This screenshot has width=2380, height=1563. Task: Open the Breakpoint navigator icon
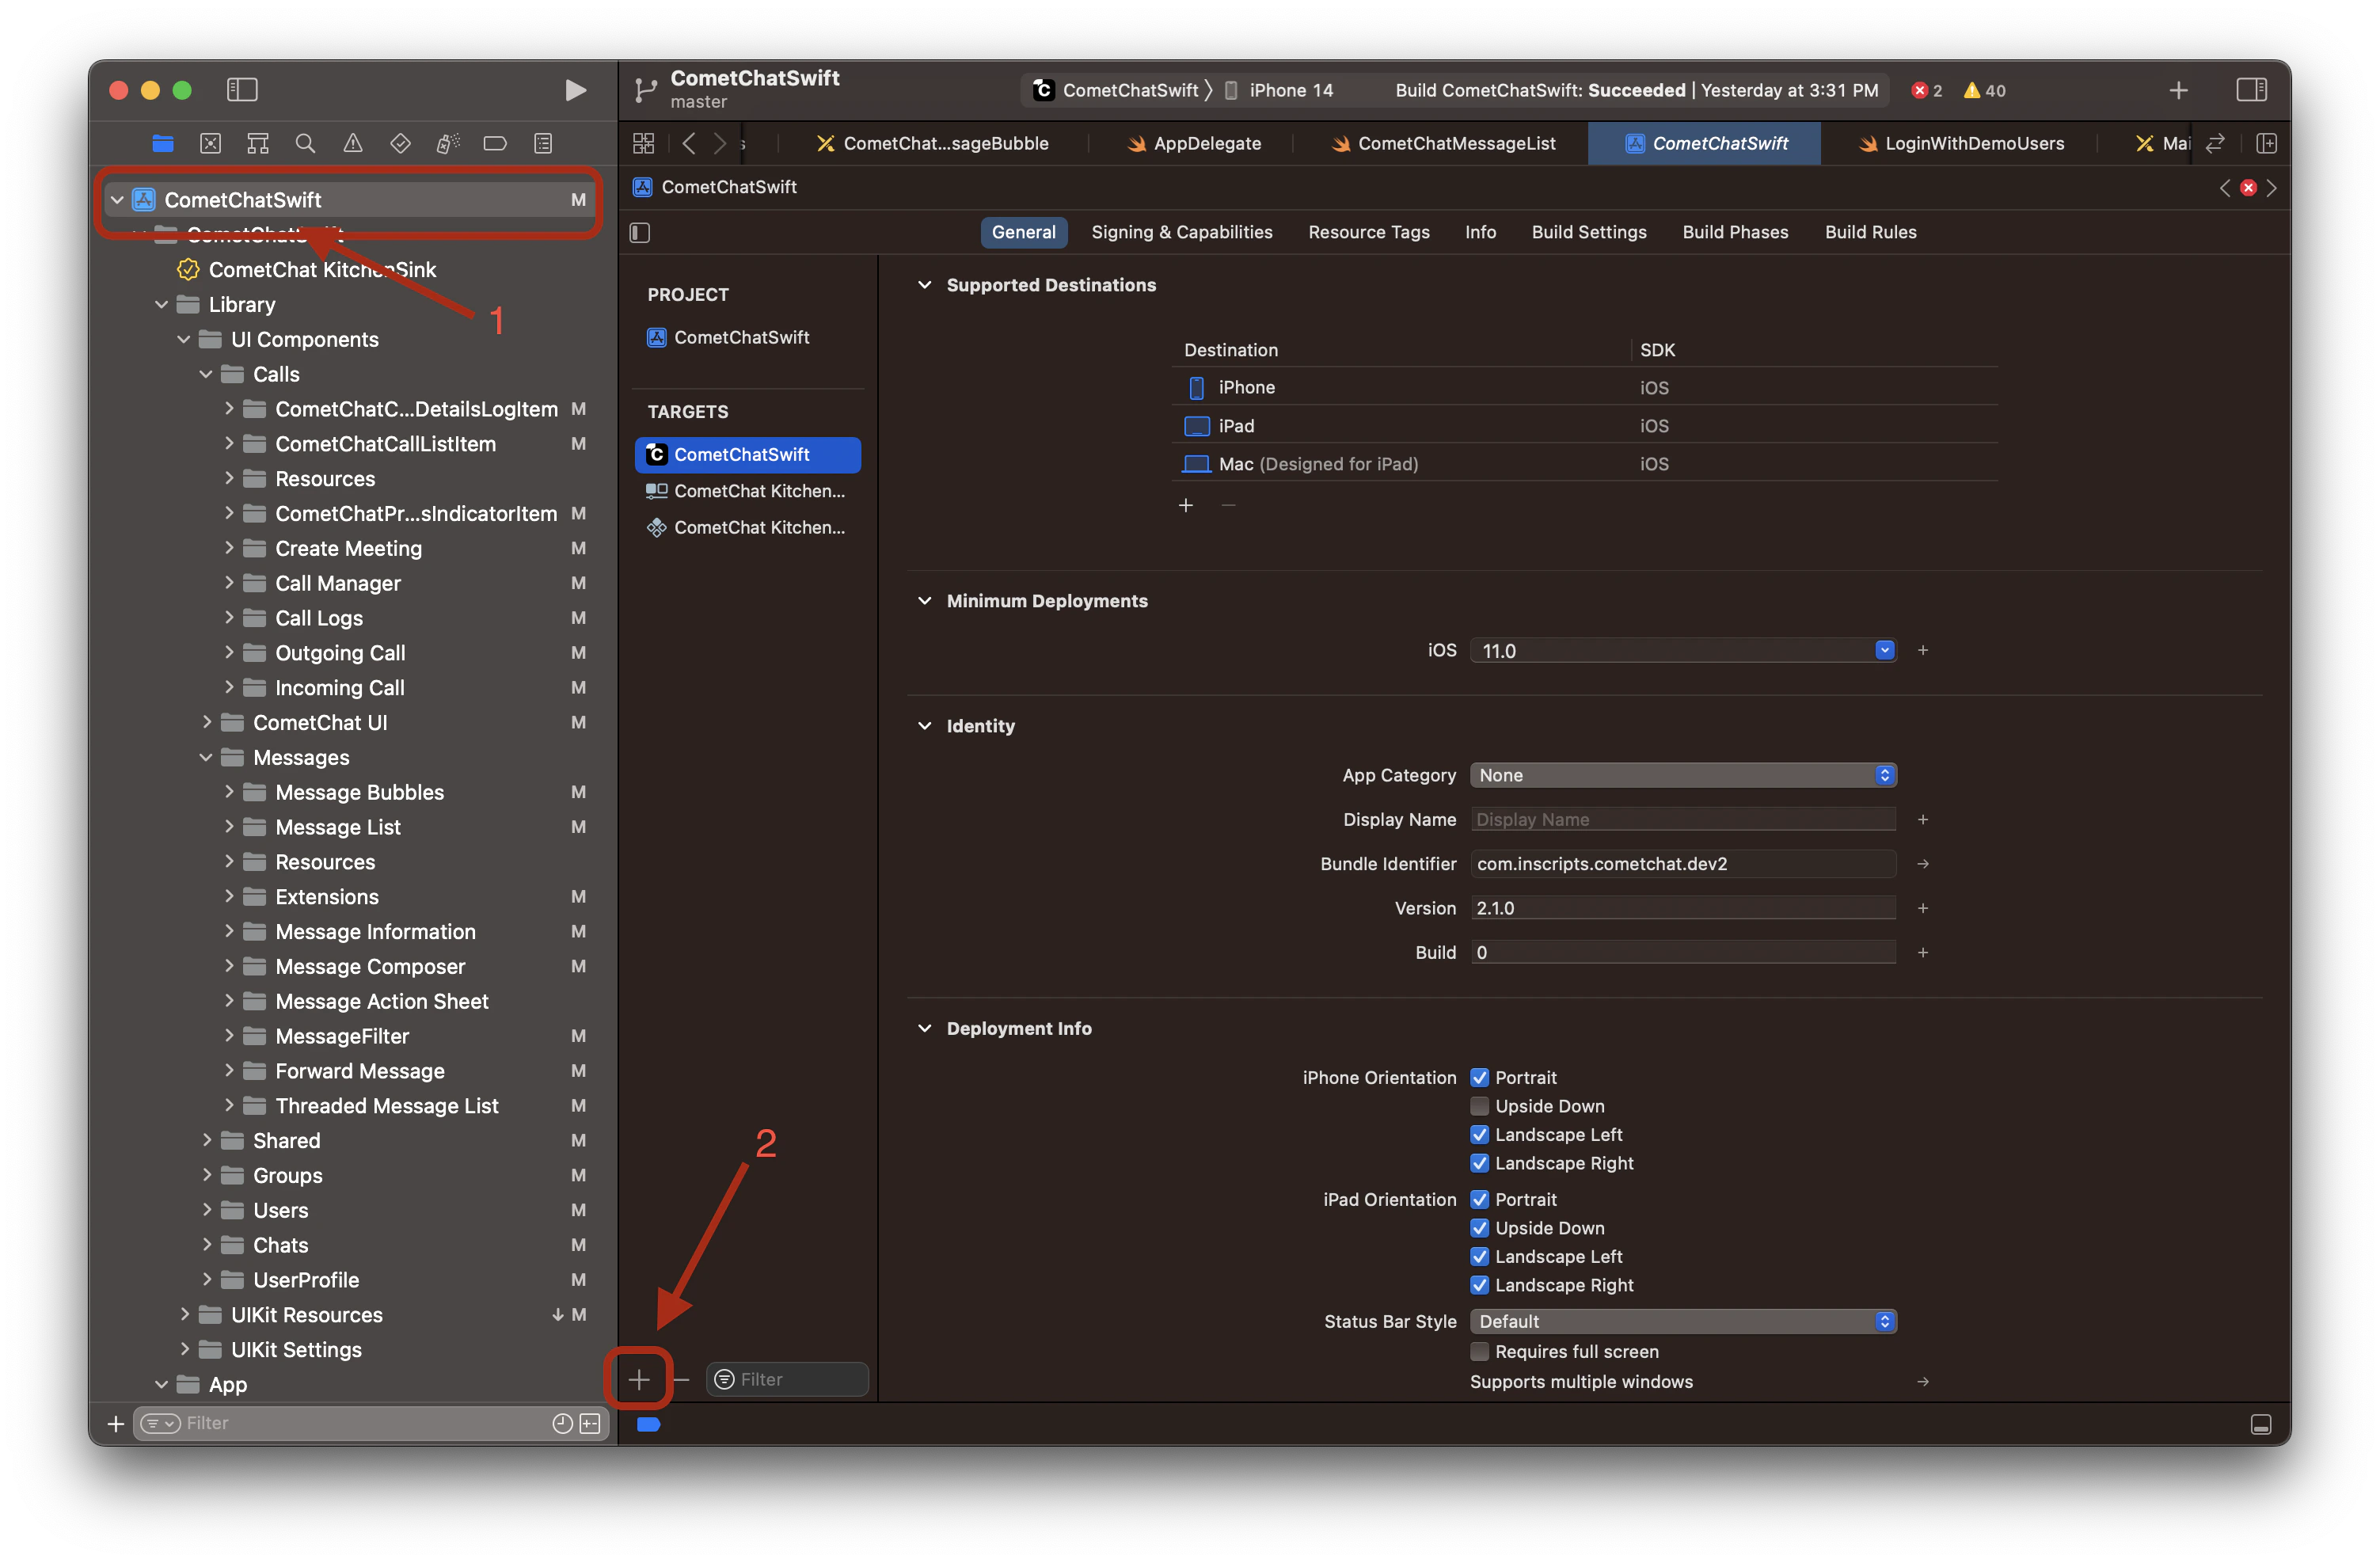tap(495, 143)
